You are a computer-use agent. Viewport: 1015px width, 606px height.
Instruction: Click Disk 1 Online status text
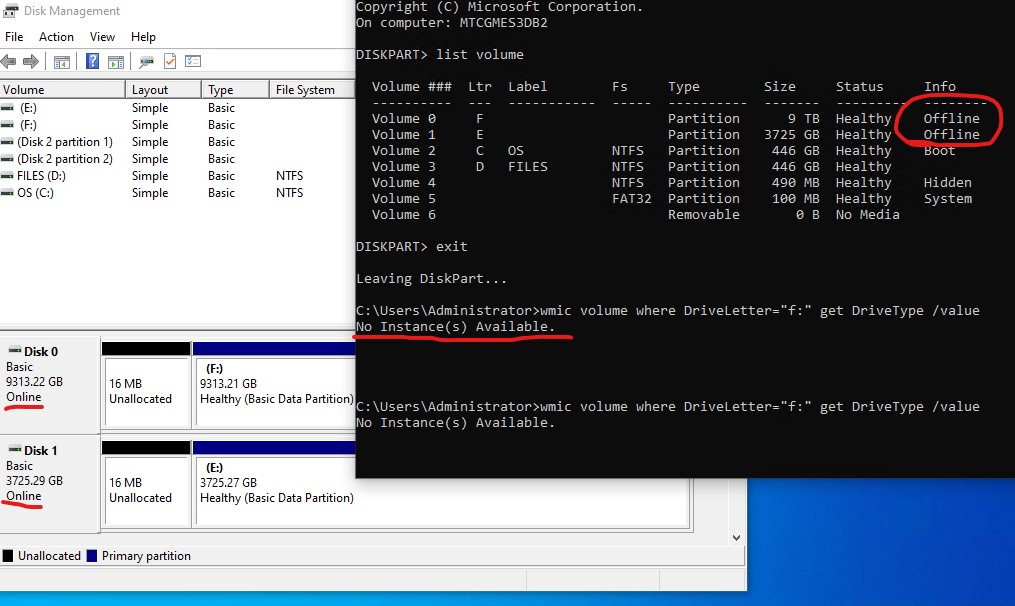click(x=24, y=496)
